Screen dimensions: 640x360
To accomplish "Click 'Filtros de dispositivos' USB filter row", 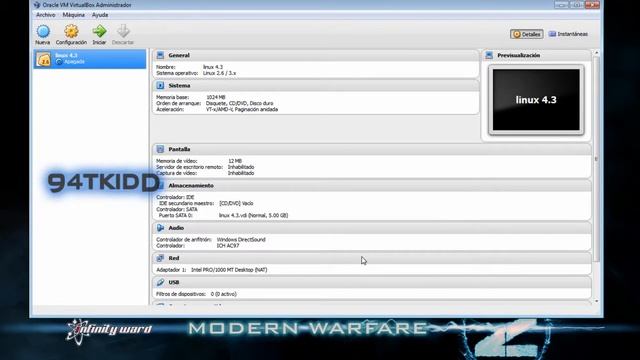I will (x=196, y=294).
